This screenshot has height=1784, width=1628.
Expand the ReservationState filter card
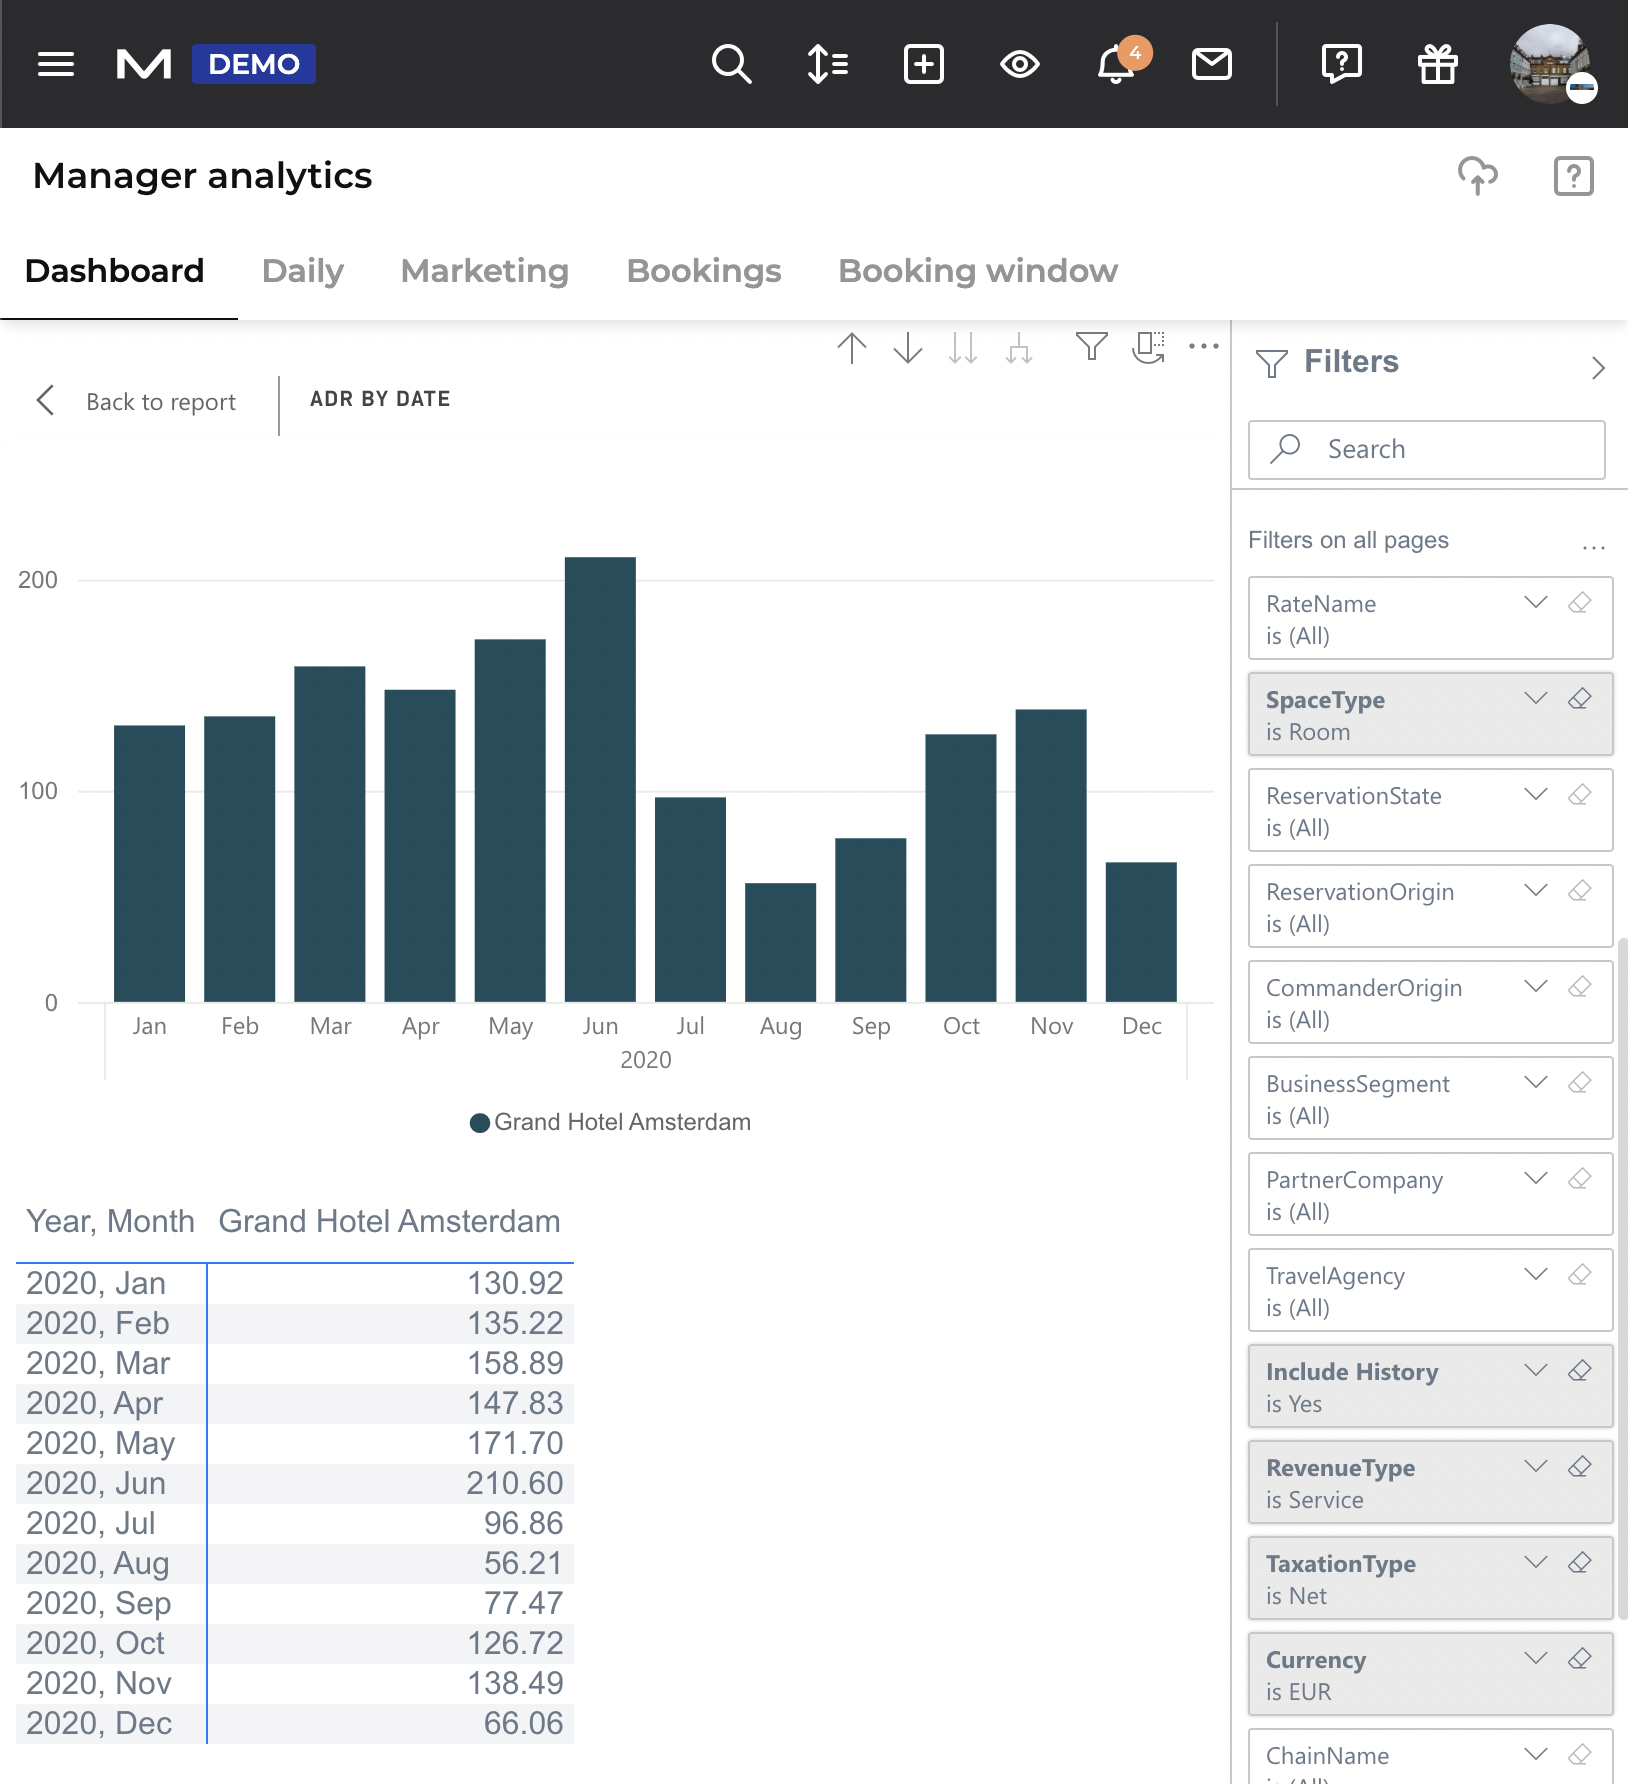pos(1536,794)
